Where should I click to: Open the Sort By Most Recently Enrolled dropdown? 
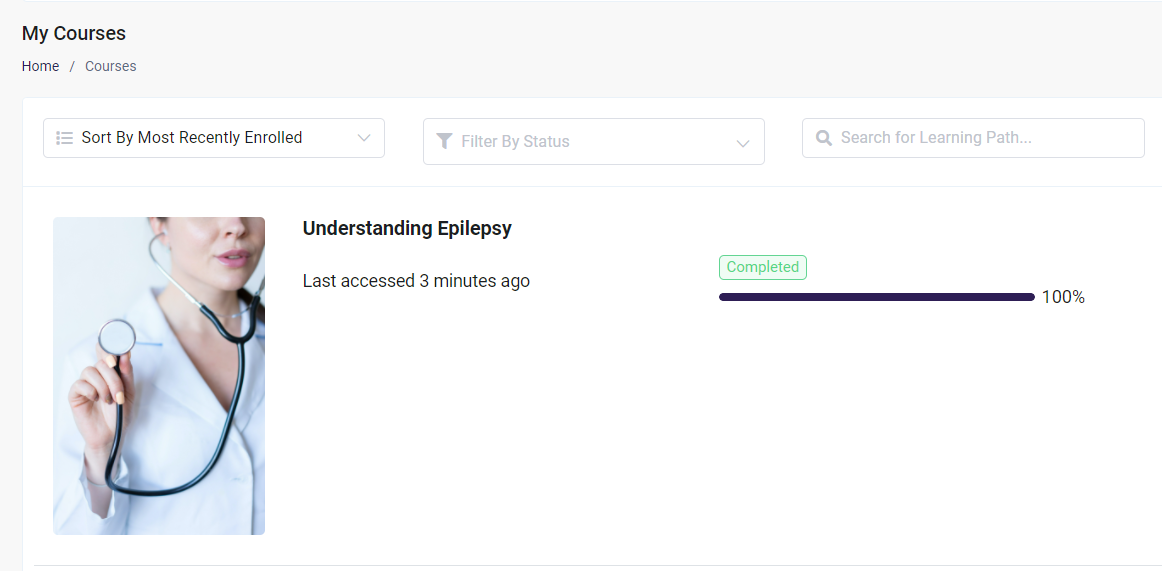(x=213, y=138)
